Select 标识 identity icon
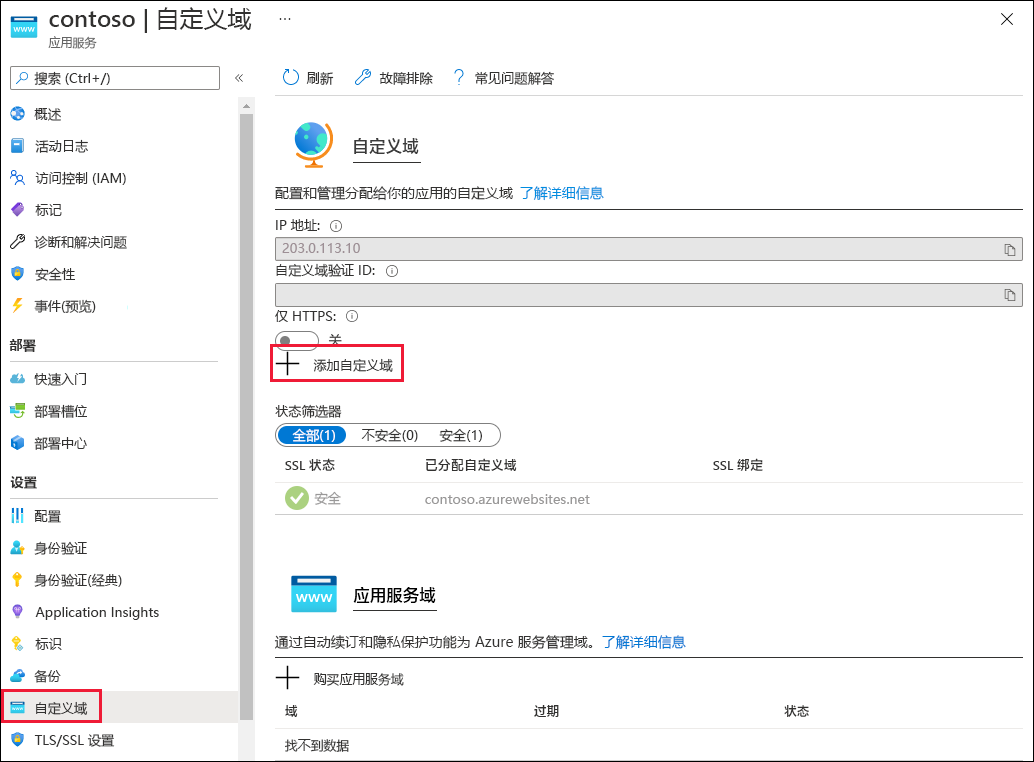 (18, 644)
